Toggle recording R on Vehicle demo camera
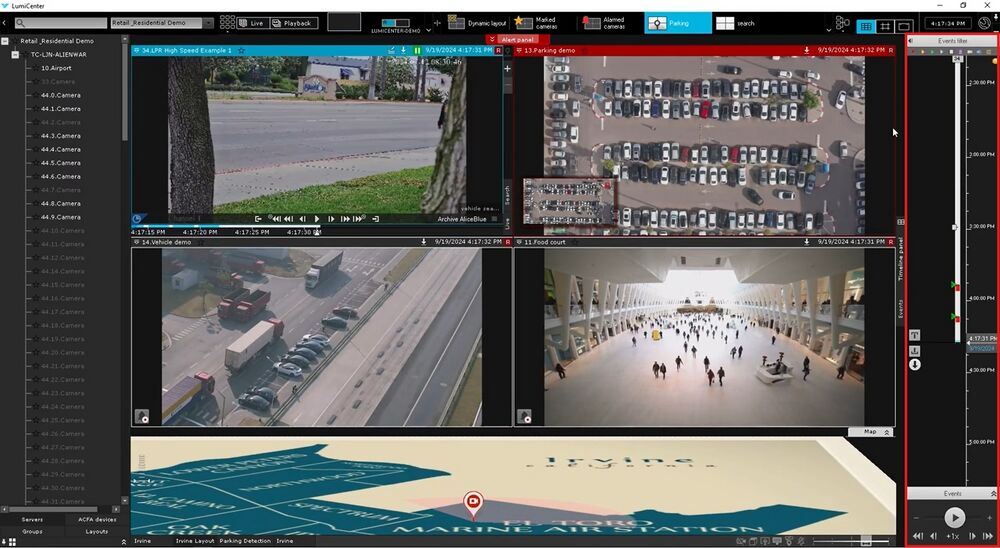The image size is (1000, 548). tap(508, 242)
